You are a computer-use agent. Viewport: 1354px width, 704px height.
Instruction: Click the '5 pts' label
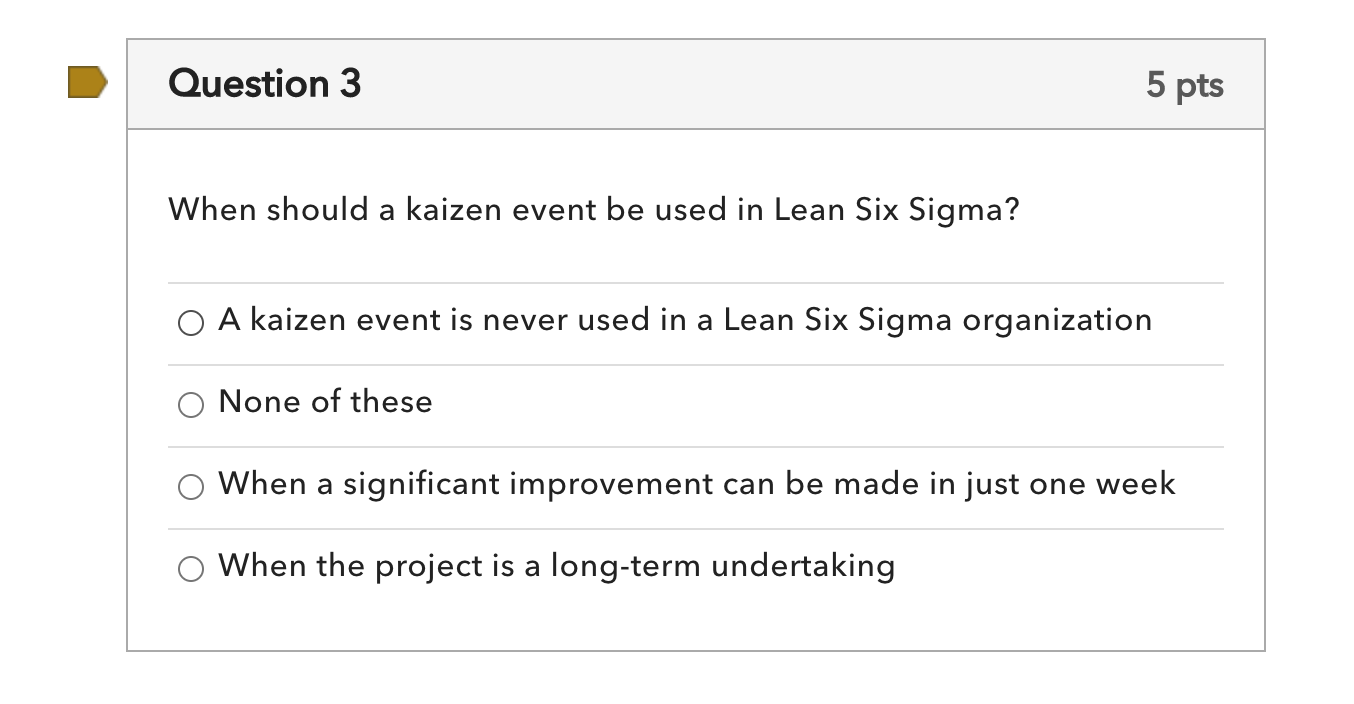tap(1186, 86)
